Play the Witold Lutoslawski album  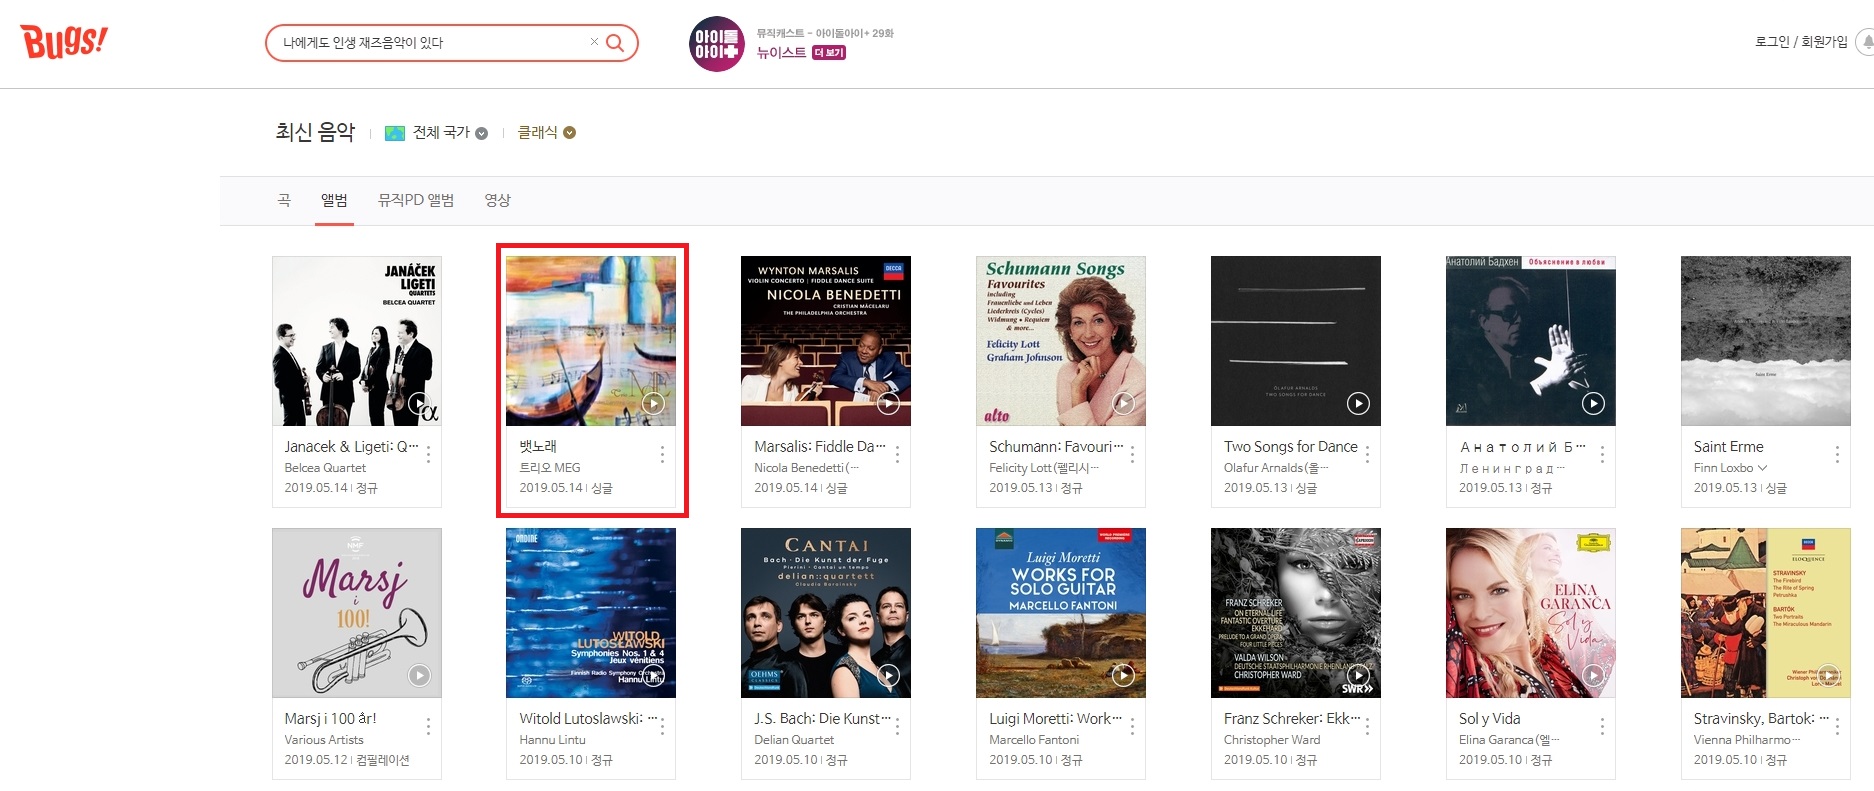(x=653, y=676)
